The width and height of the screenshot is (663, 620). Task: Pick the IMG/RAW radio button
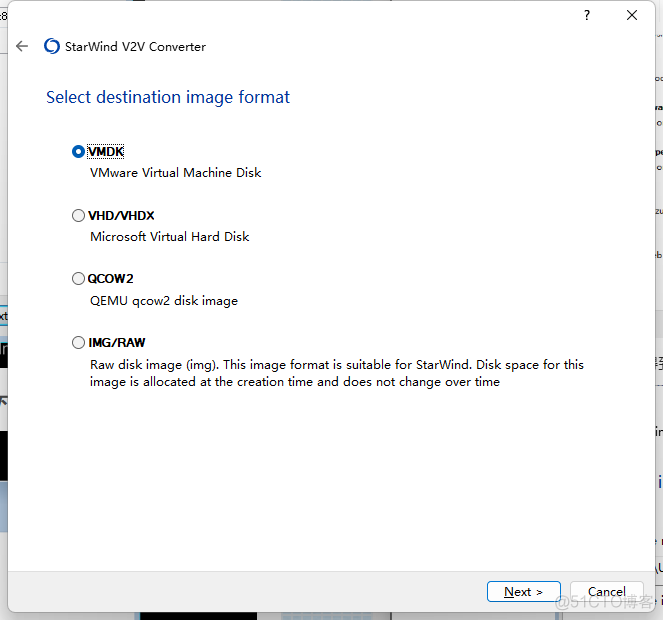[x=78, y=343]
